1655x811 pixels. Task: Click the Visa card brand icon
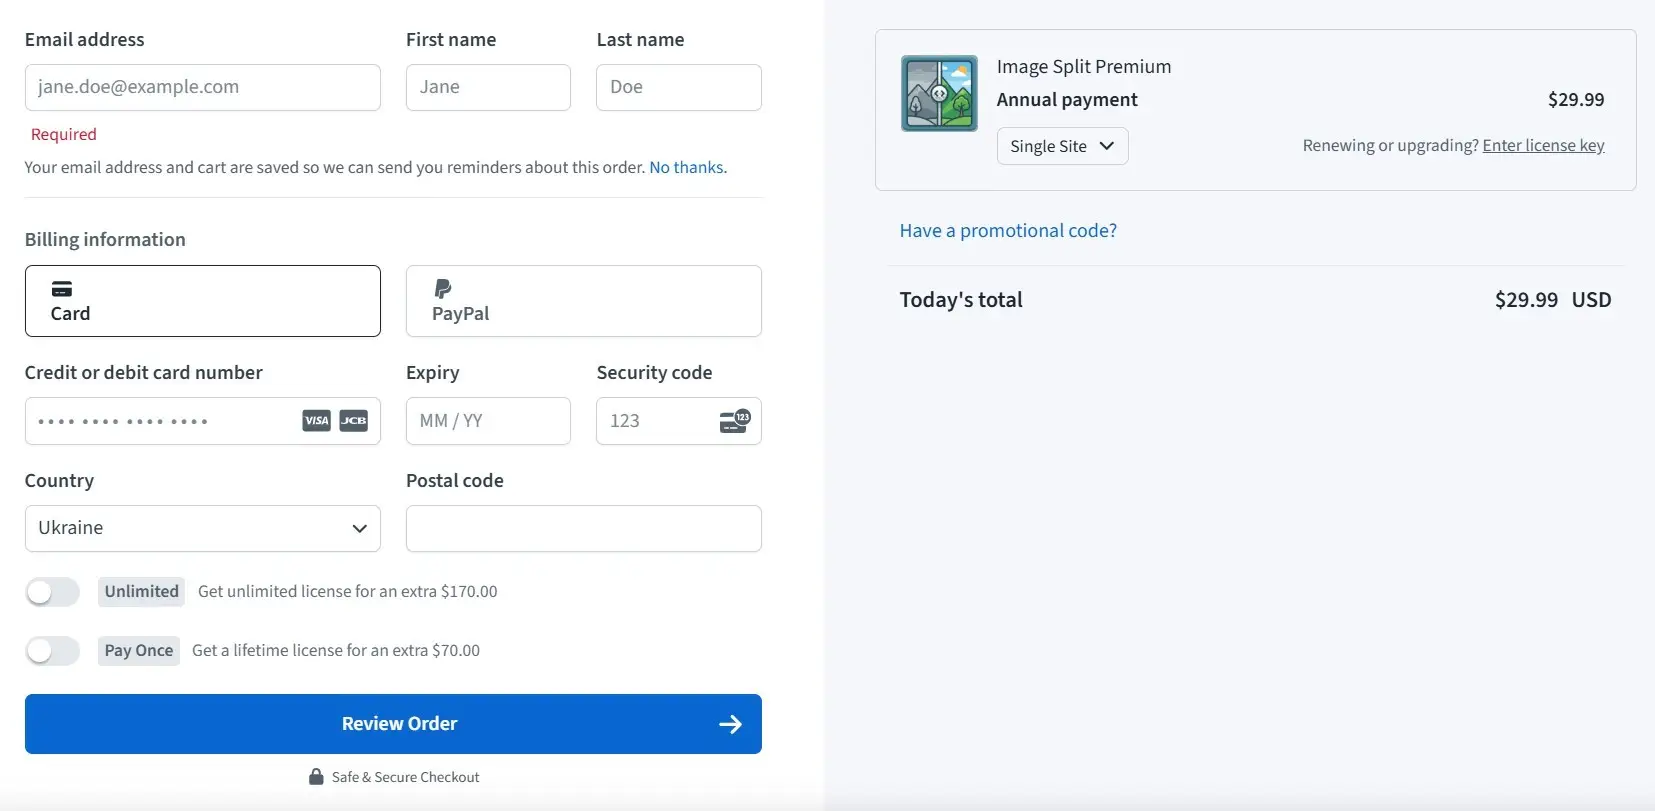tap(316, 421)
